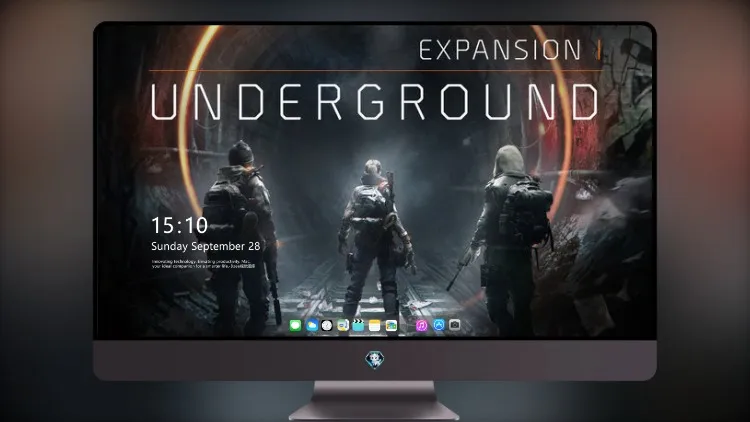750x422 pixels.
Task: Open the green Messages dock icon
Action: click(295, 326)
